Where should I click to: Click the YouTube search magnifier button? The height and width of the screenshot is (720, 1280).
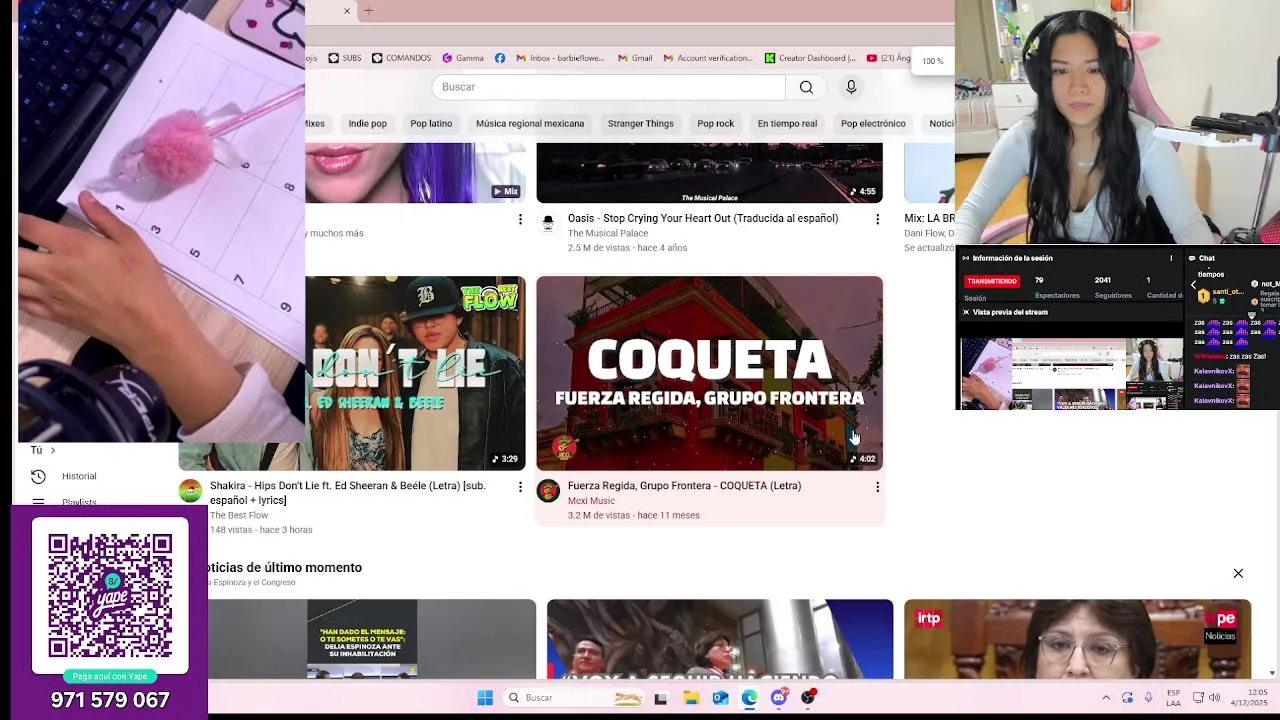806,87
